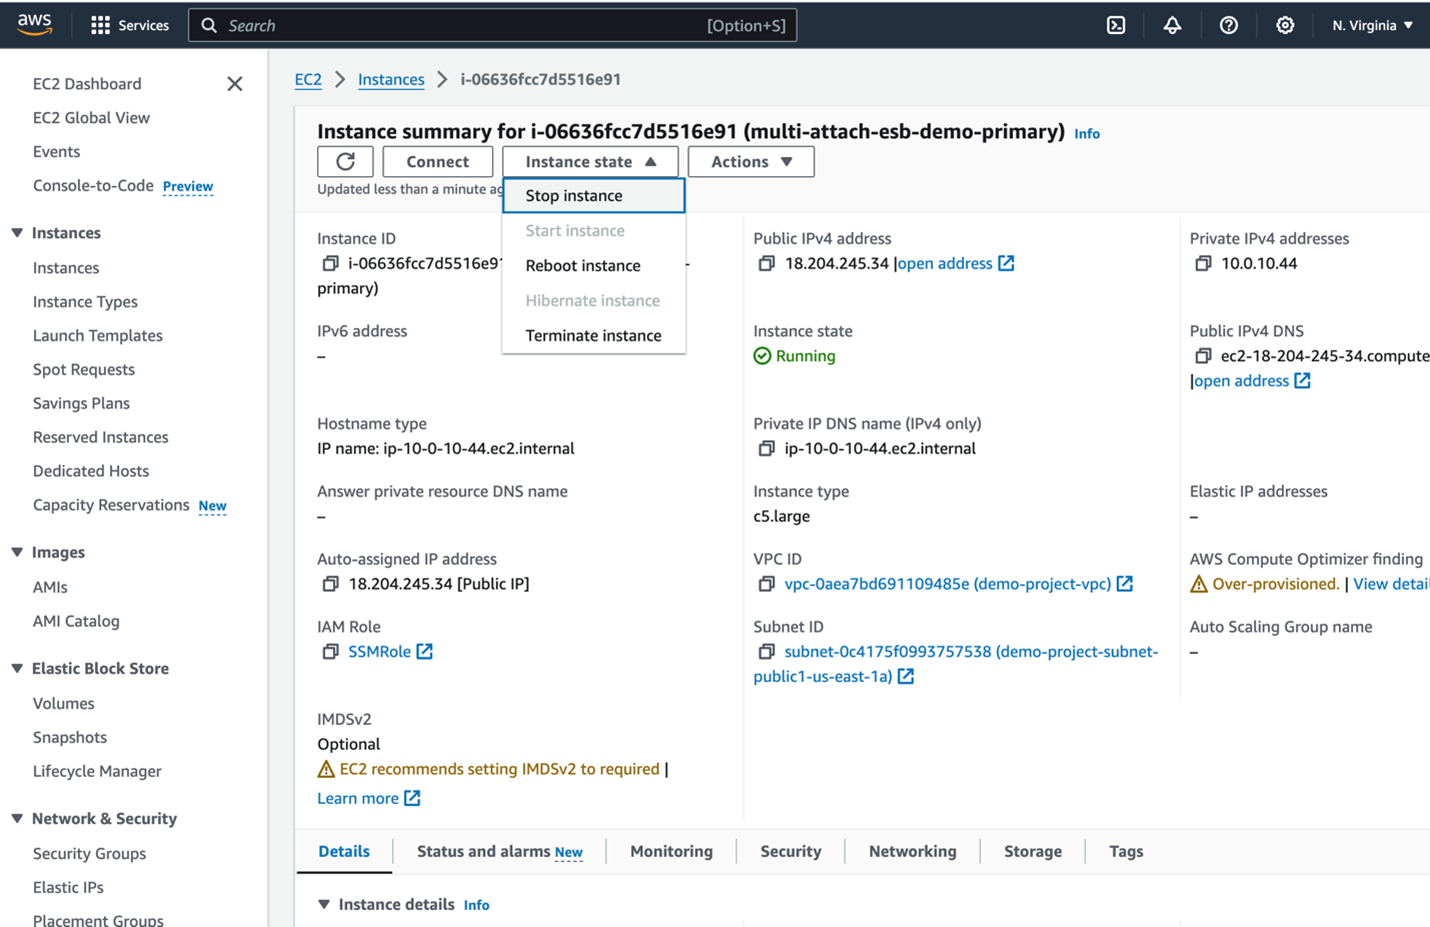Collapse the Instances sidebar section

click(17, 233)
